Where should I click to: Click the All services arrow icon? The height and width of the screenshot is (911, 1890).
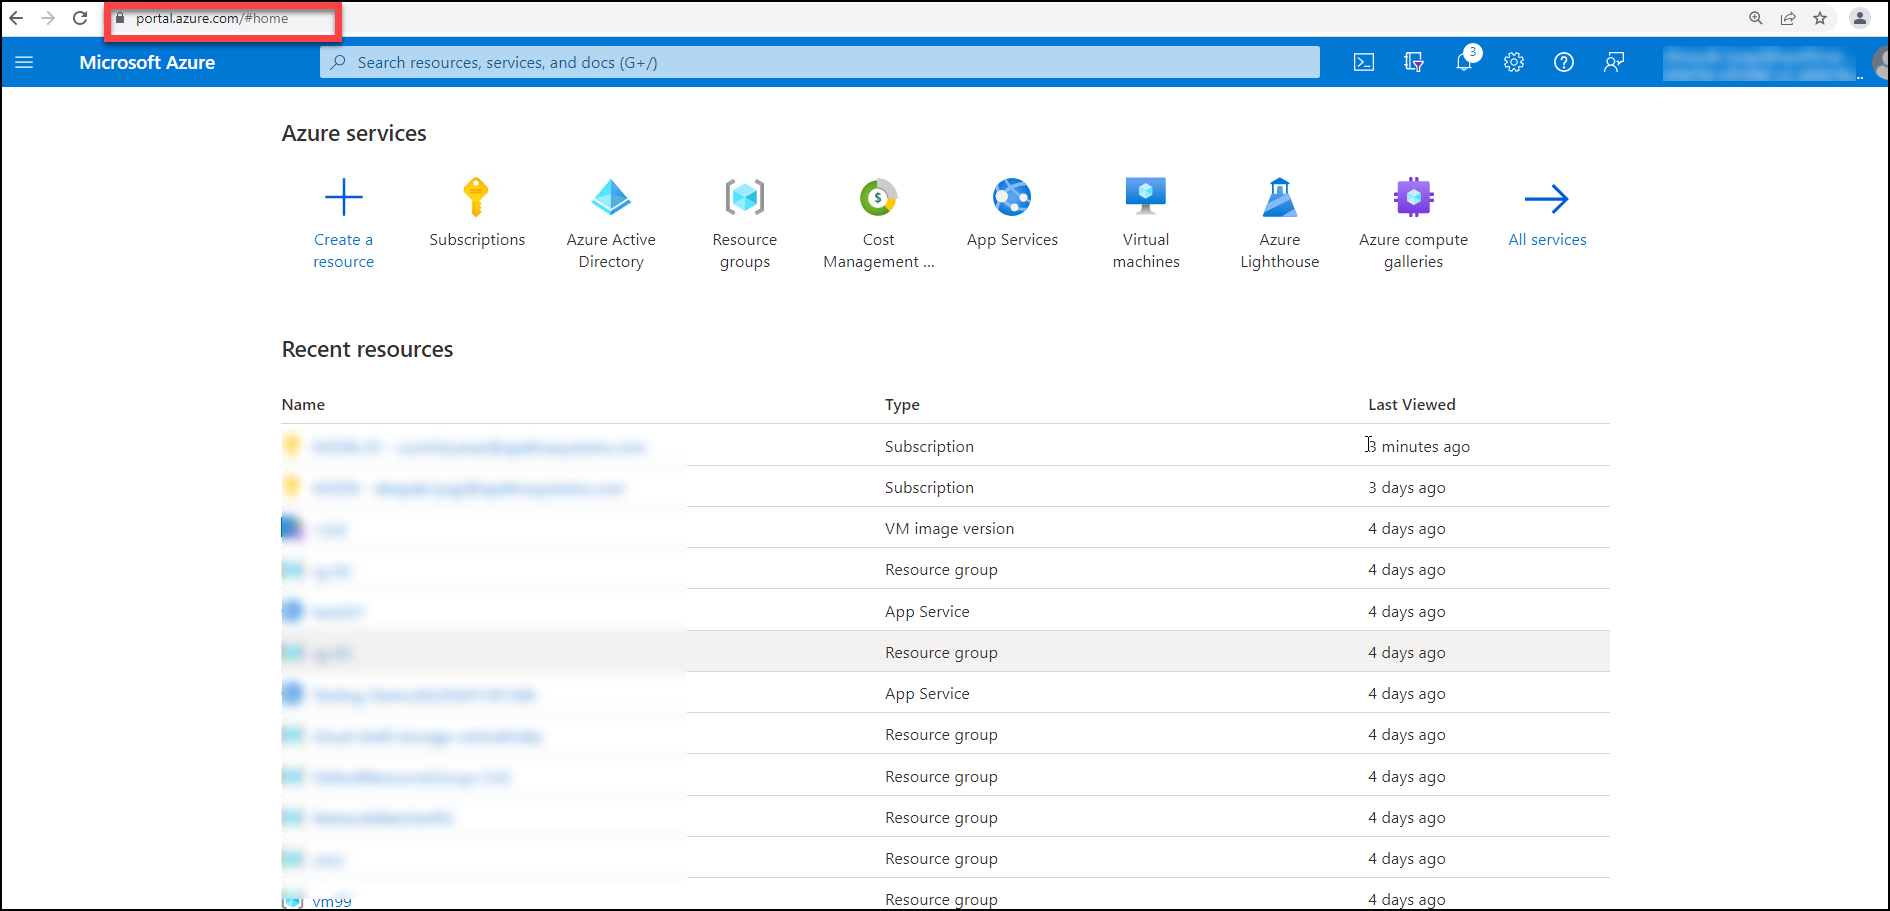[1547, 198]
